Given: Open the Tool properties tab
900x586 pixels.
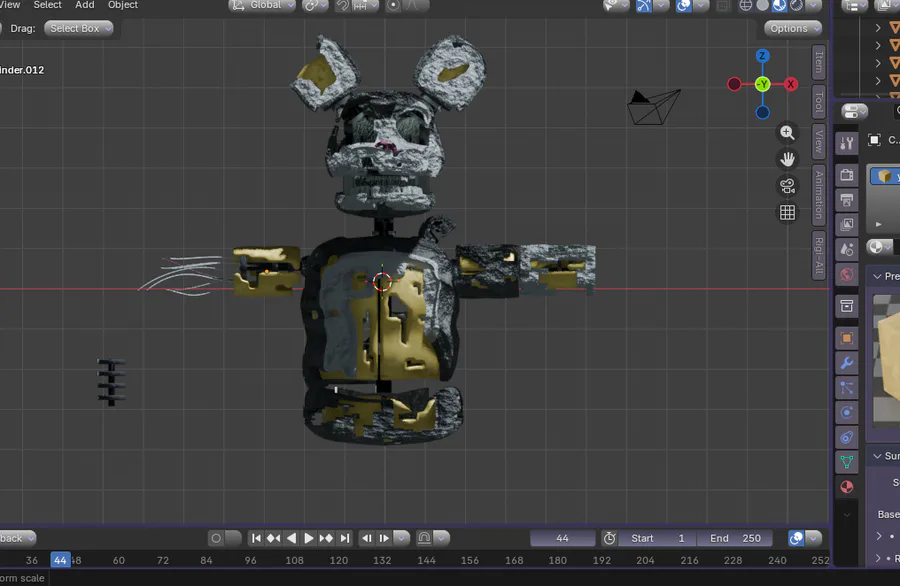Looking at the screenshot, I should [x=847, y=143].
